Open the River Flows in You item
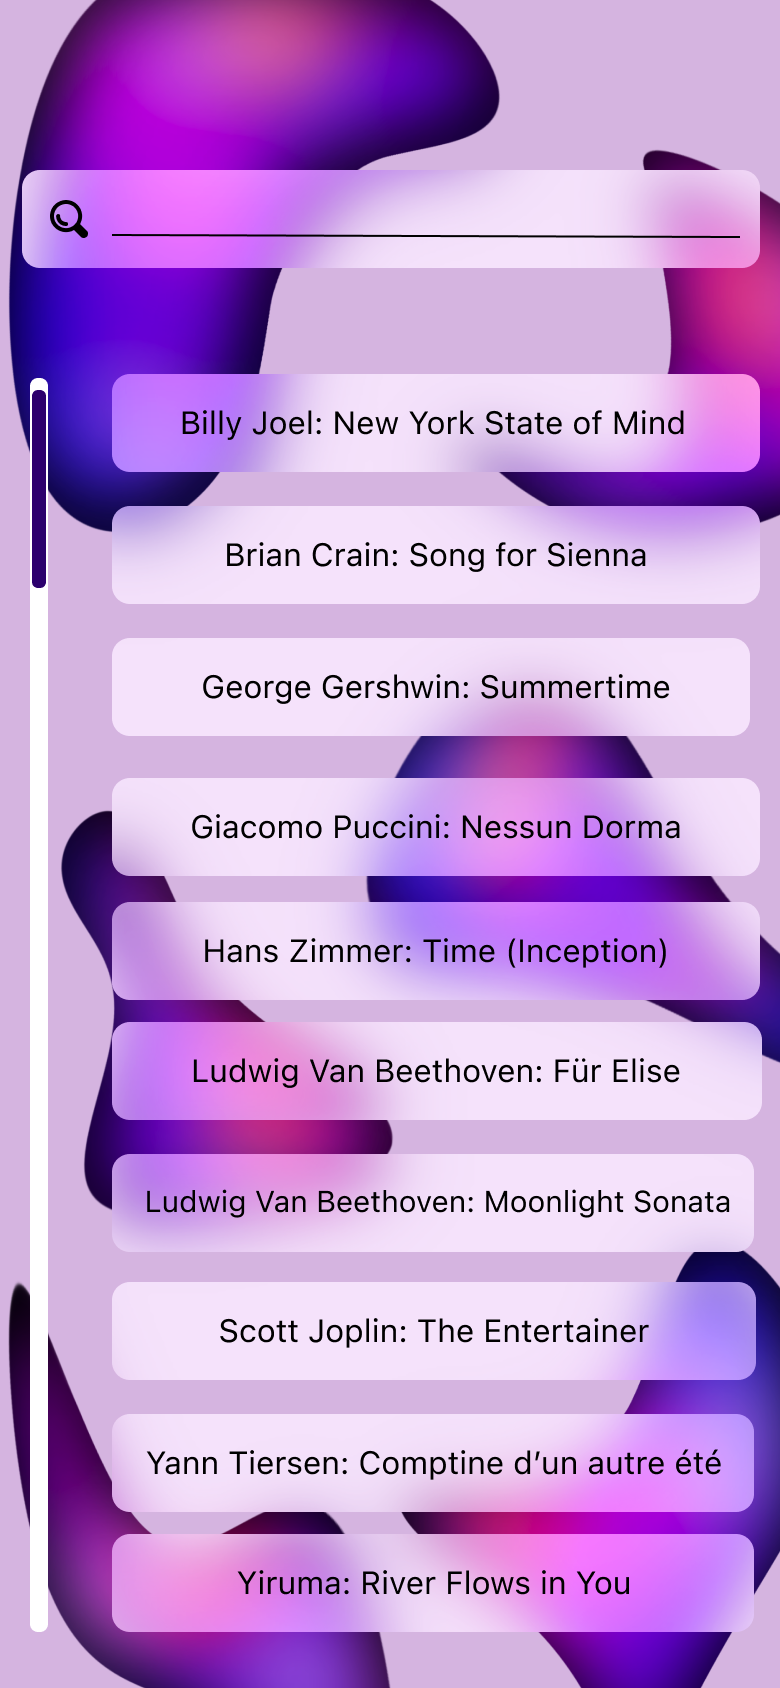 pyautogui.click(x=433, y=1583)
